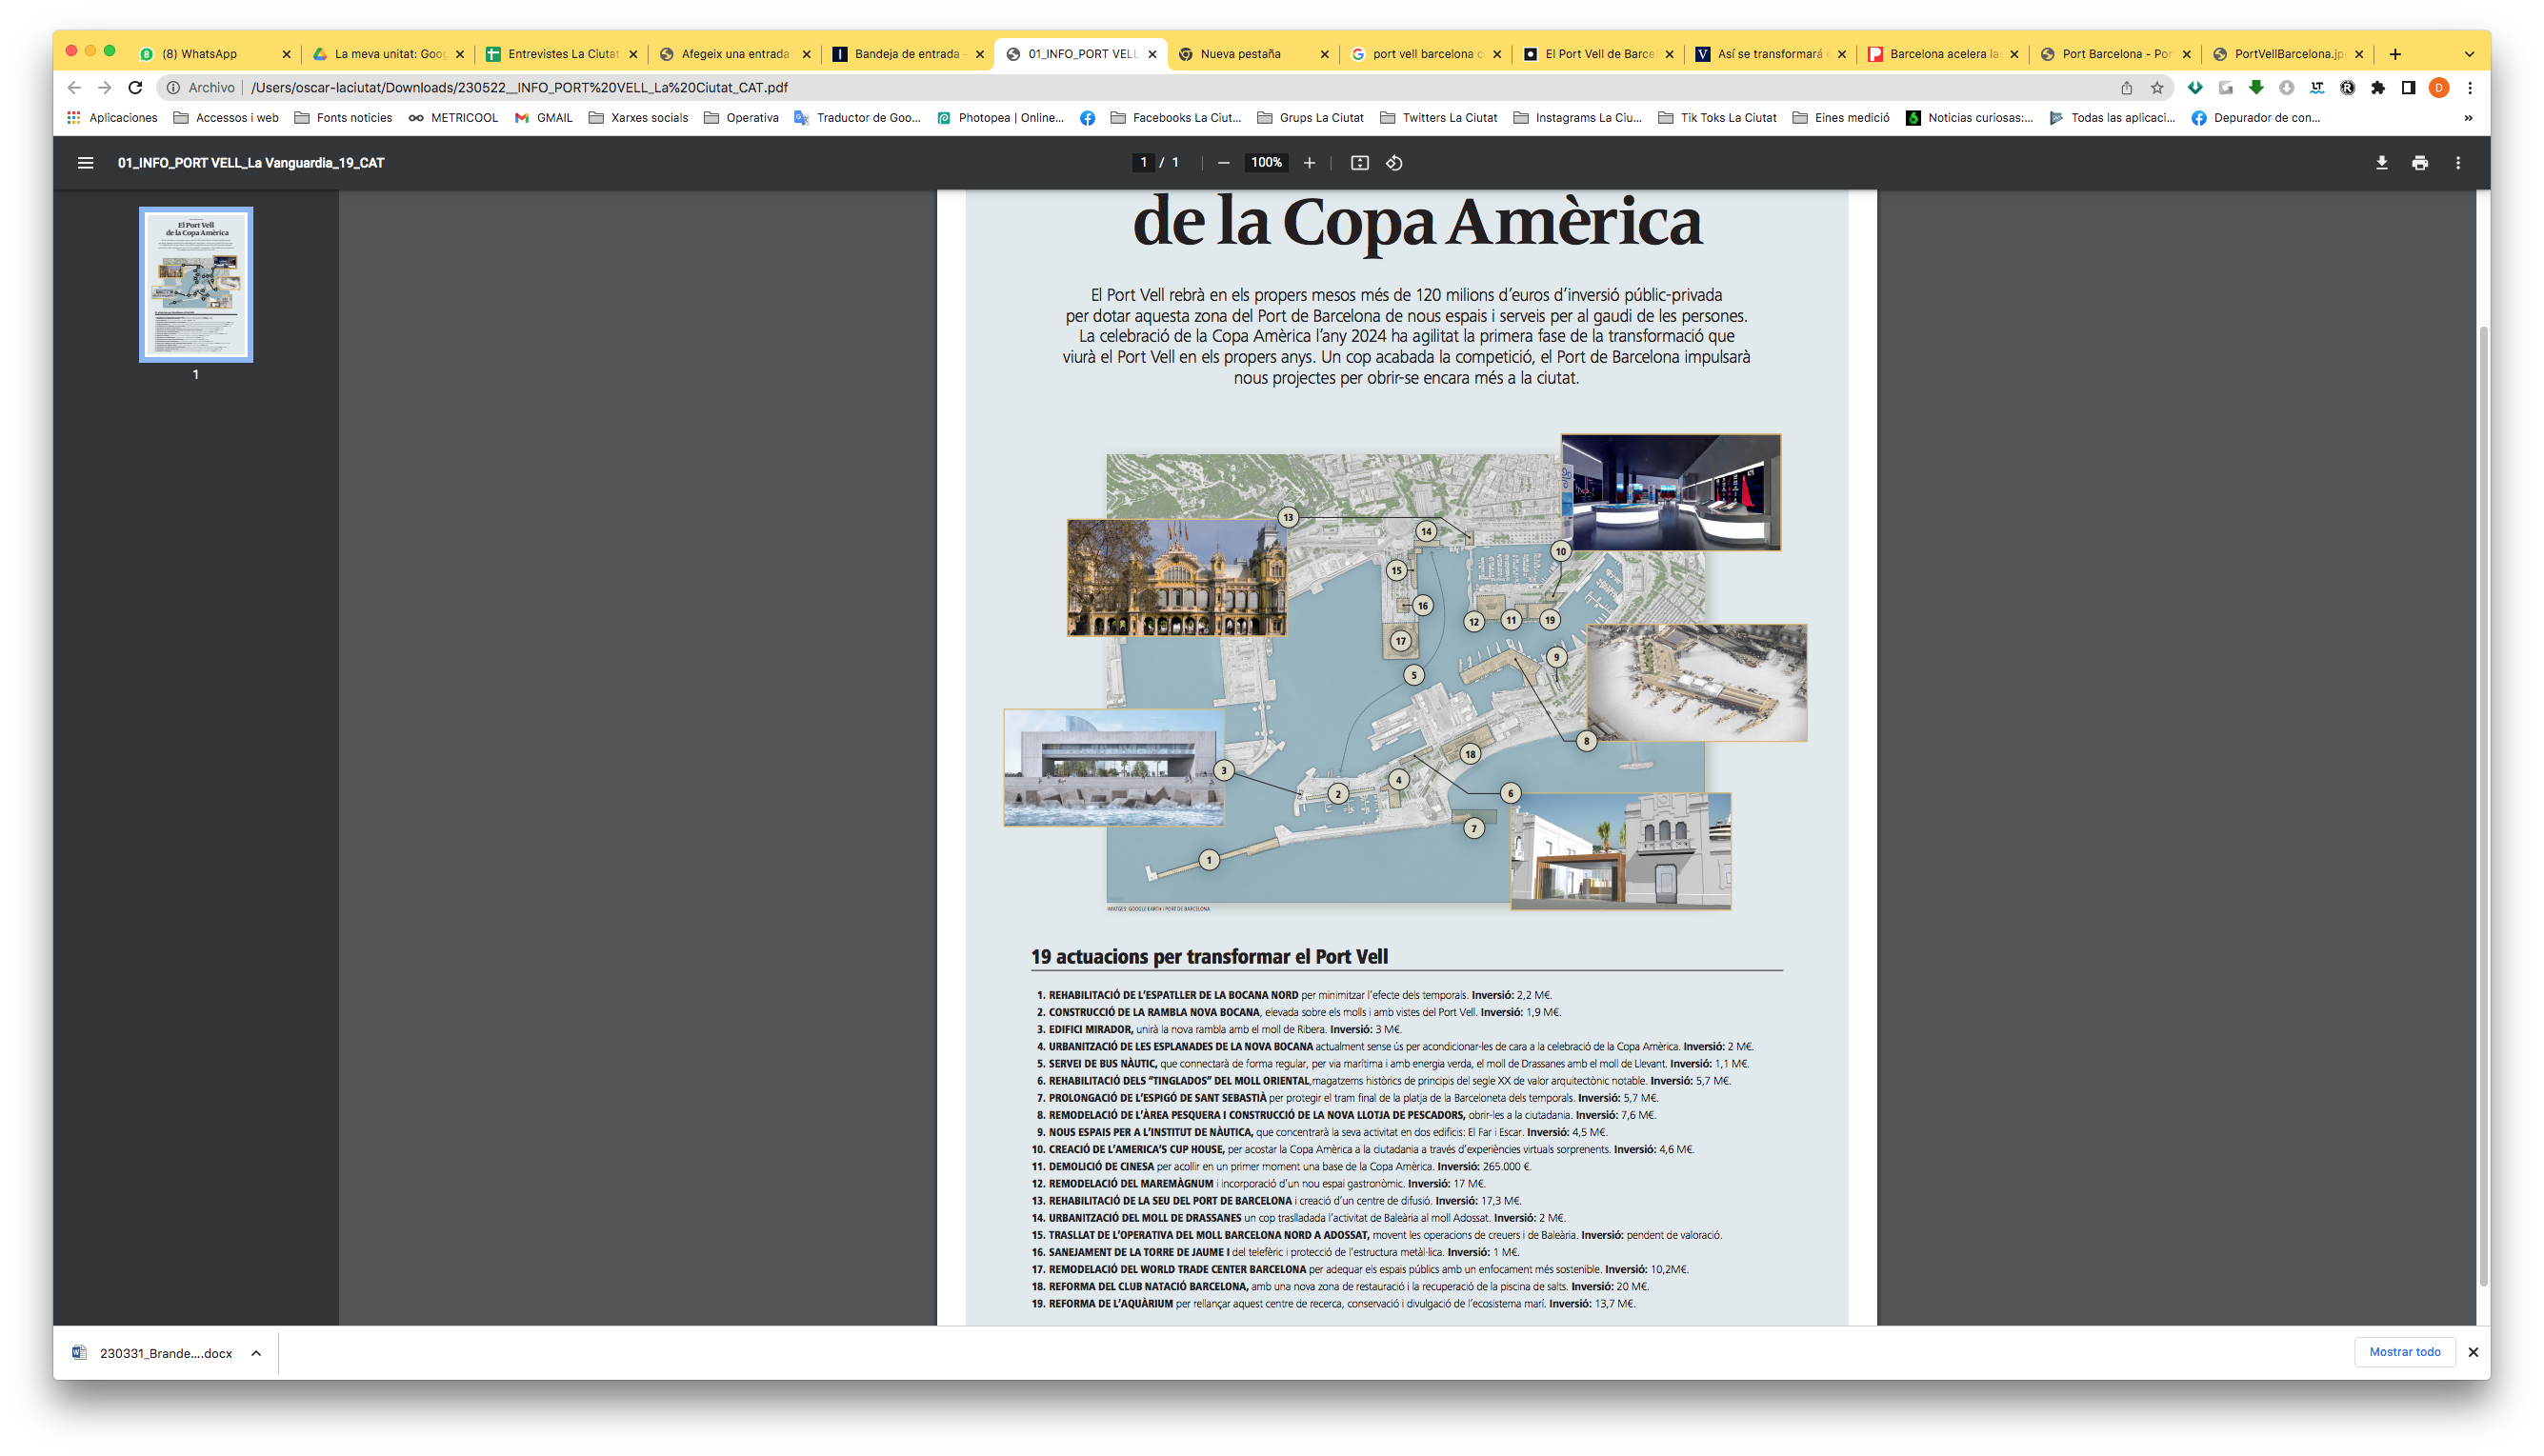The height and width of the screenshot is (1456, 2544).
Task: Click the file info icon beside Archivo
Action: 173,88
